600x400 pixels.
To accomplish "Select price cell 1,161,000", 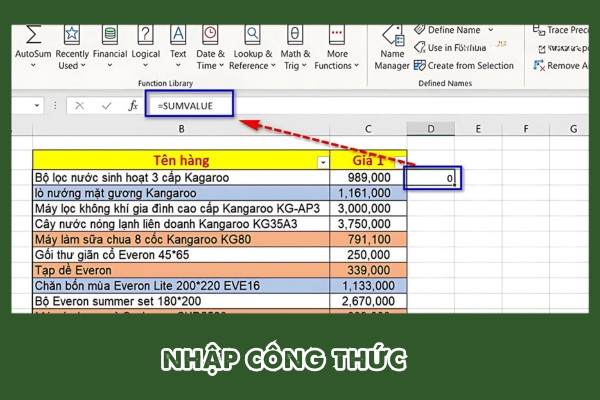I will pyautogui.click(x=368, y=193).
